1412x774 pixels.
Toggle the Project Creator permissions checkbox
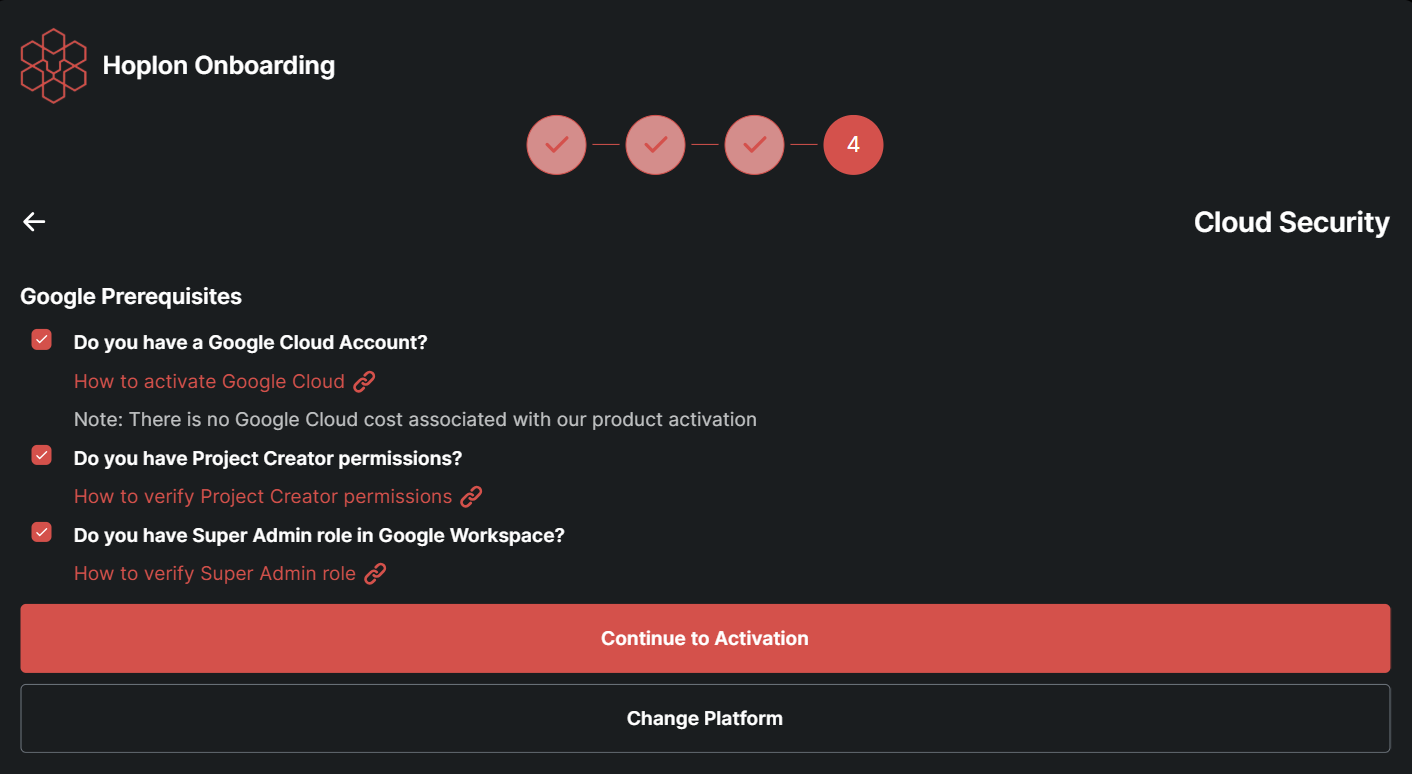point(41,456)
